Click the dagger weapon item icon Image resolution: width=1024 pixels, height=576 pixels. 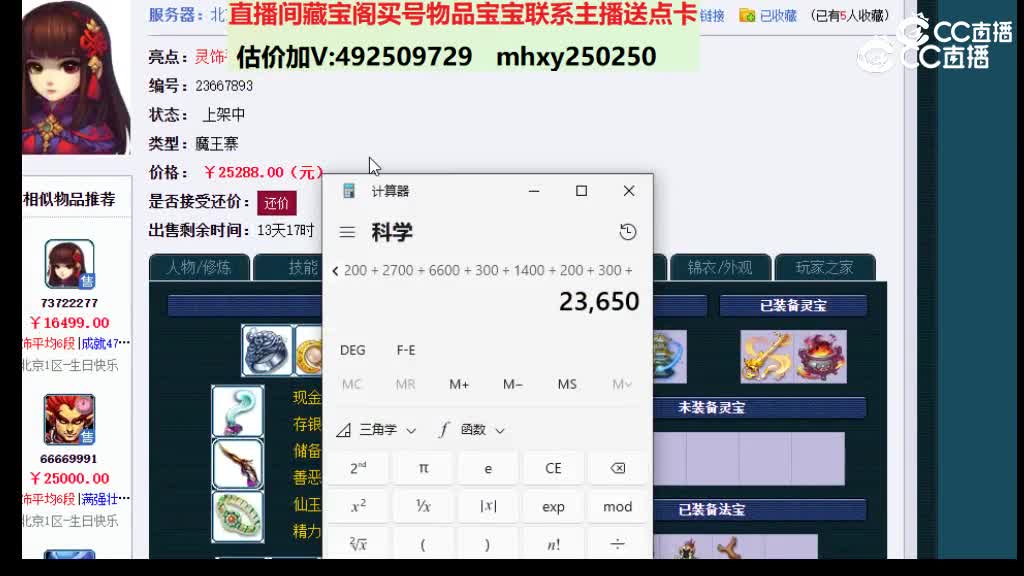click(237, 463)
